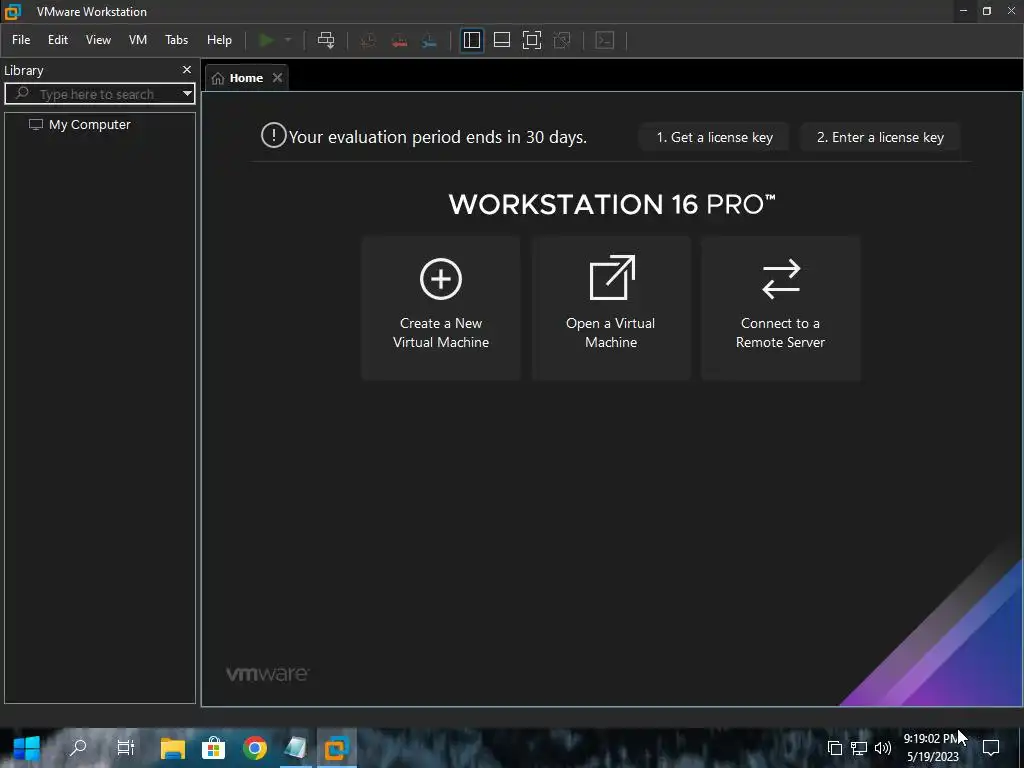
Task: Click the taskbar clock 9:19:02 PM
Action: click(933, 739)
